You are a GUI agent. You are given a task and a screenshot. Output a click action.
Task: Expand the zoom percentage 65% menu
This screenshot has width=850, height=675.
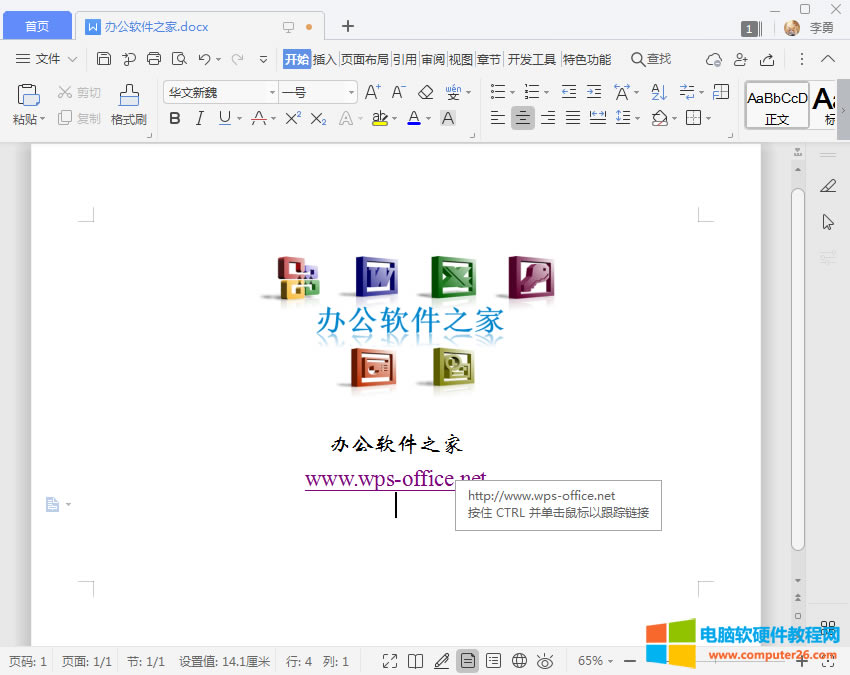[x=596, y=660]
